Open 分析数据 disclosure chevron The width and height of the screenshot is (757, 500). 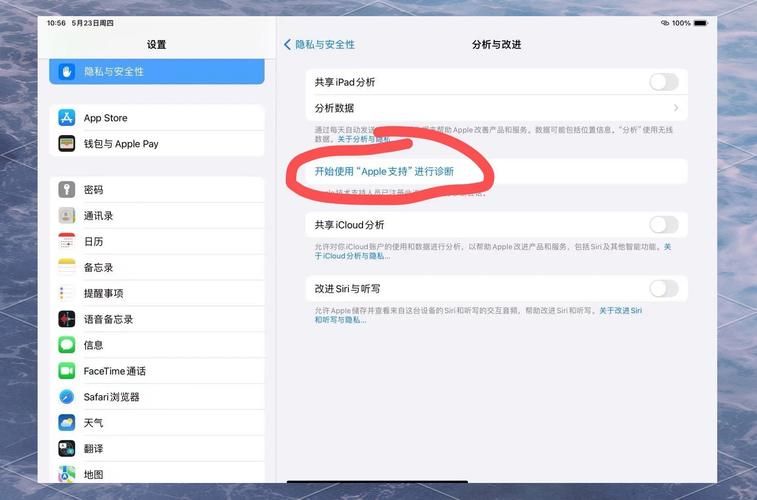676,108
